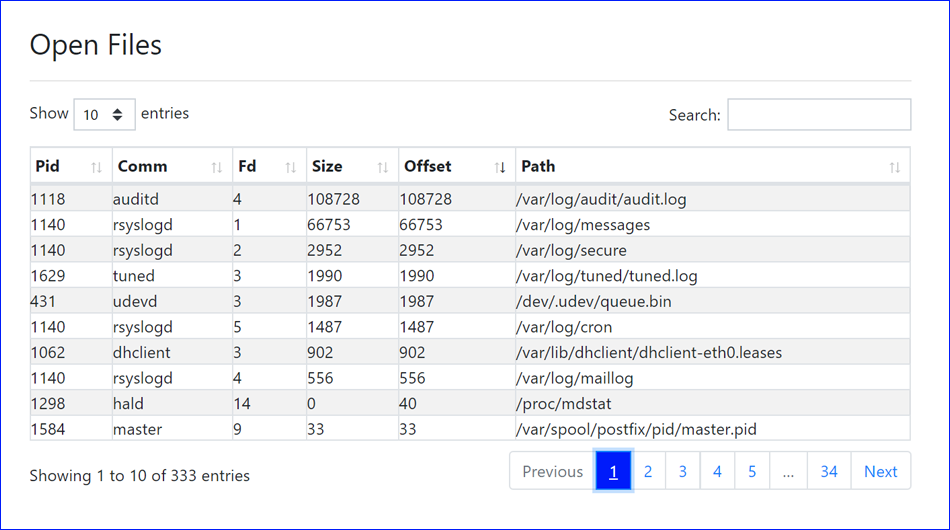Select /var/spool/postfix/pid/master.pid path
The image size is (950, 530).
(x=712, y=429)
